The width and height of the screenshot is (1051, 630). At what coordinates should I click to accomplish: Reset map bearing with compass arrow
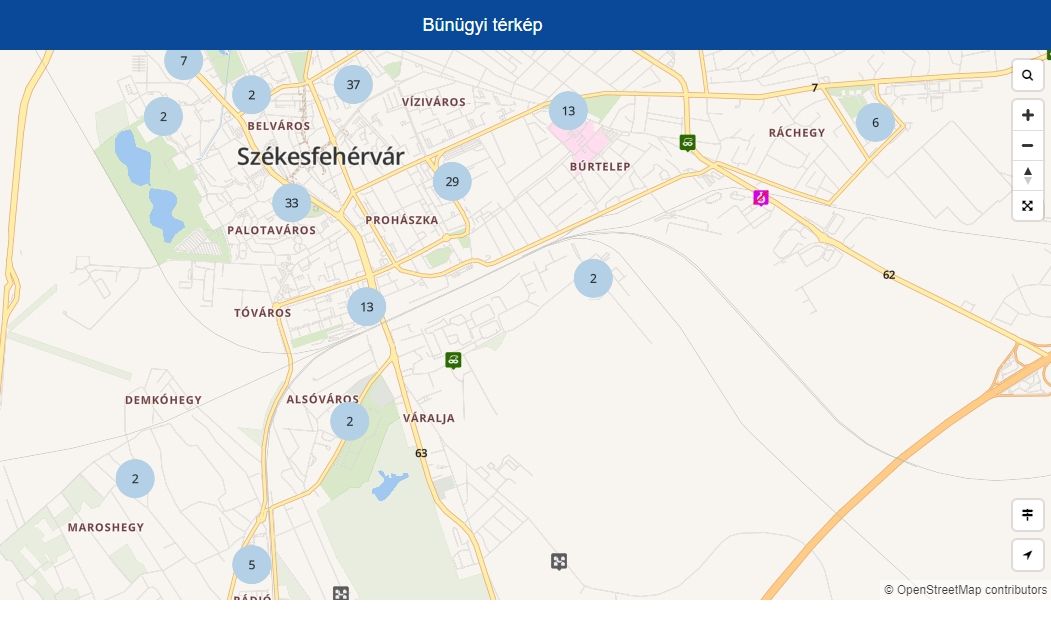[x=1027, y=176]
